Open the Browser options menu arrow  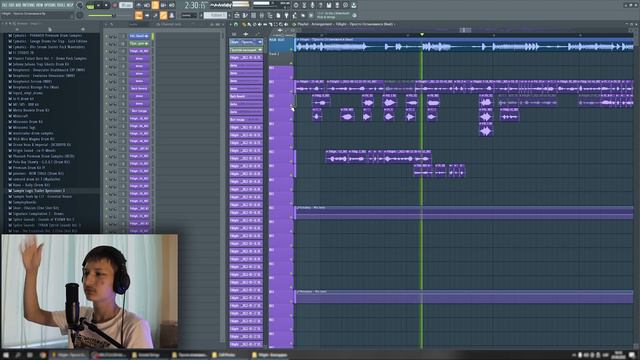[x=3, y=24]
